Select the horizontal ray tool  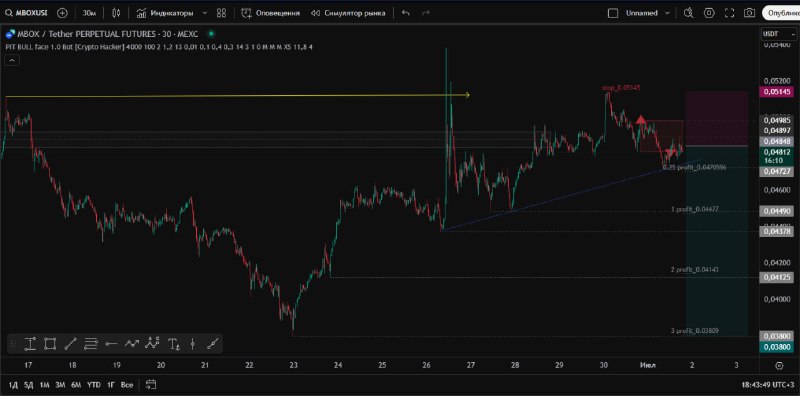pyautogui.click(x=111, y=344)
